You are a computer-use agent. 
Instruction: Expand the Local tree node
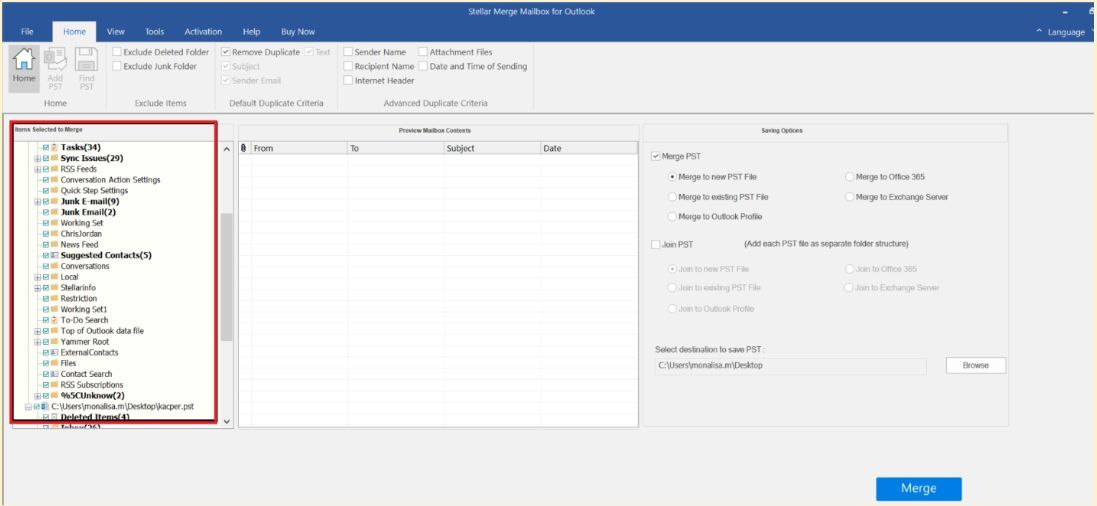[38, 277]
